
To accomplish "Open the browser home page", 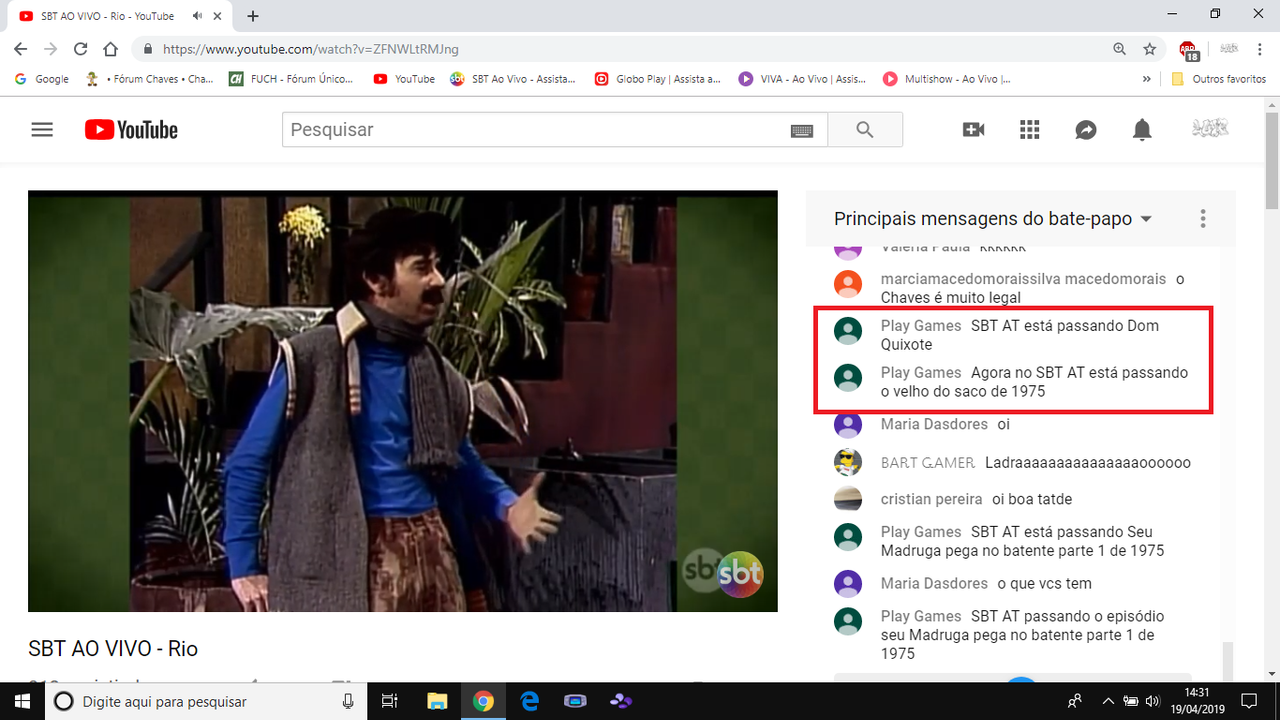I will (x=112, y=48).
